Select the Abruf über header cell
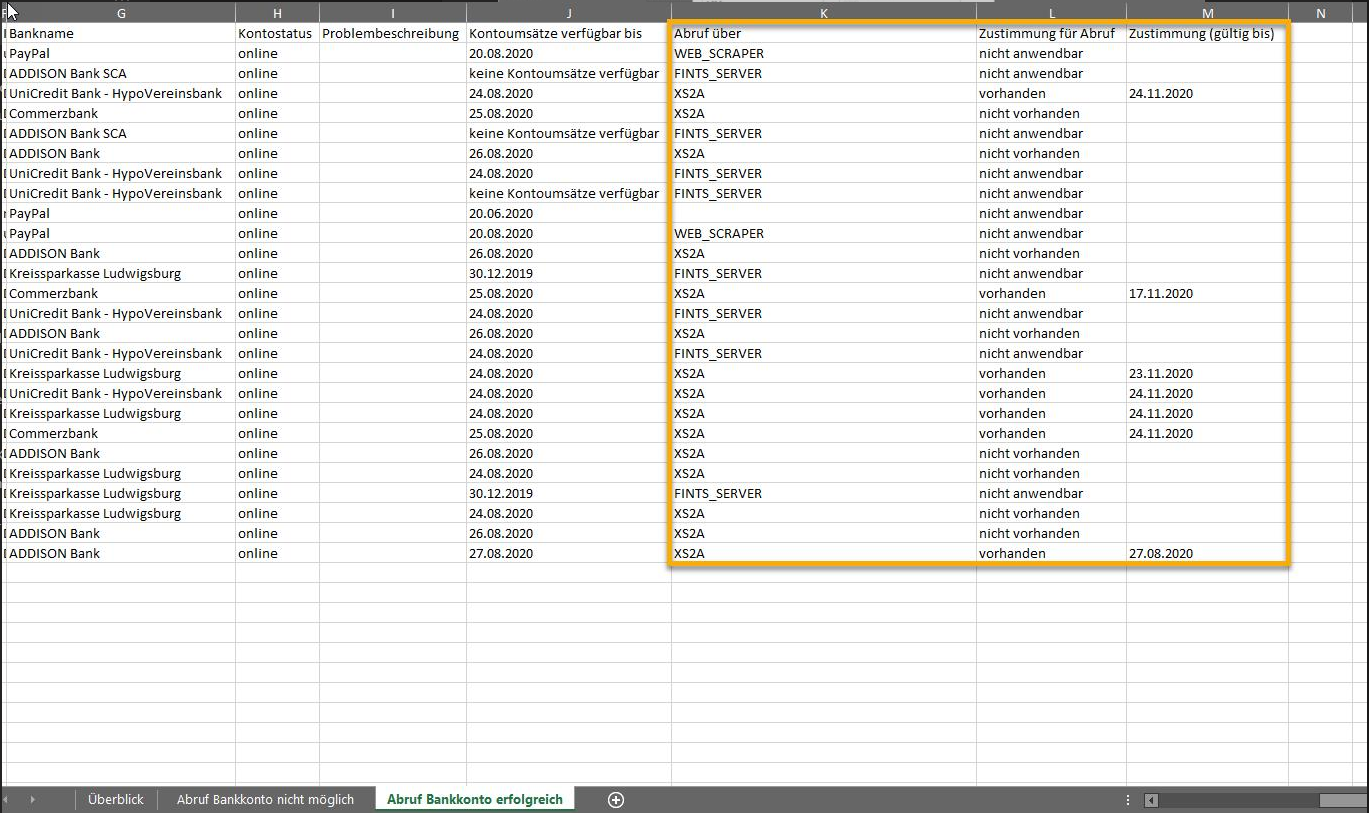 (x=824, y=33)
